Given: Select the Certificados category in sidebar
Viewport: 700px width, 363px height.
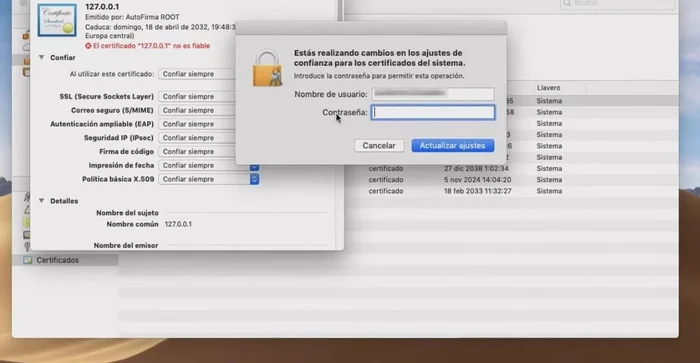Looking at the screenshot, I should pyautogui.click(x=65, y=260).
